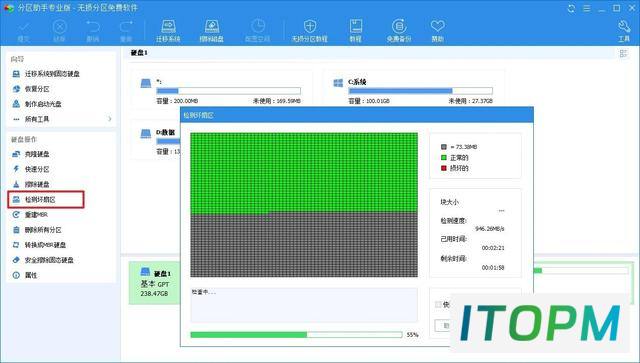Open the shield-shaped partition tutorial icon
This screenshot has height=363, width=640.
(309, 31)
